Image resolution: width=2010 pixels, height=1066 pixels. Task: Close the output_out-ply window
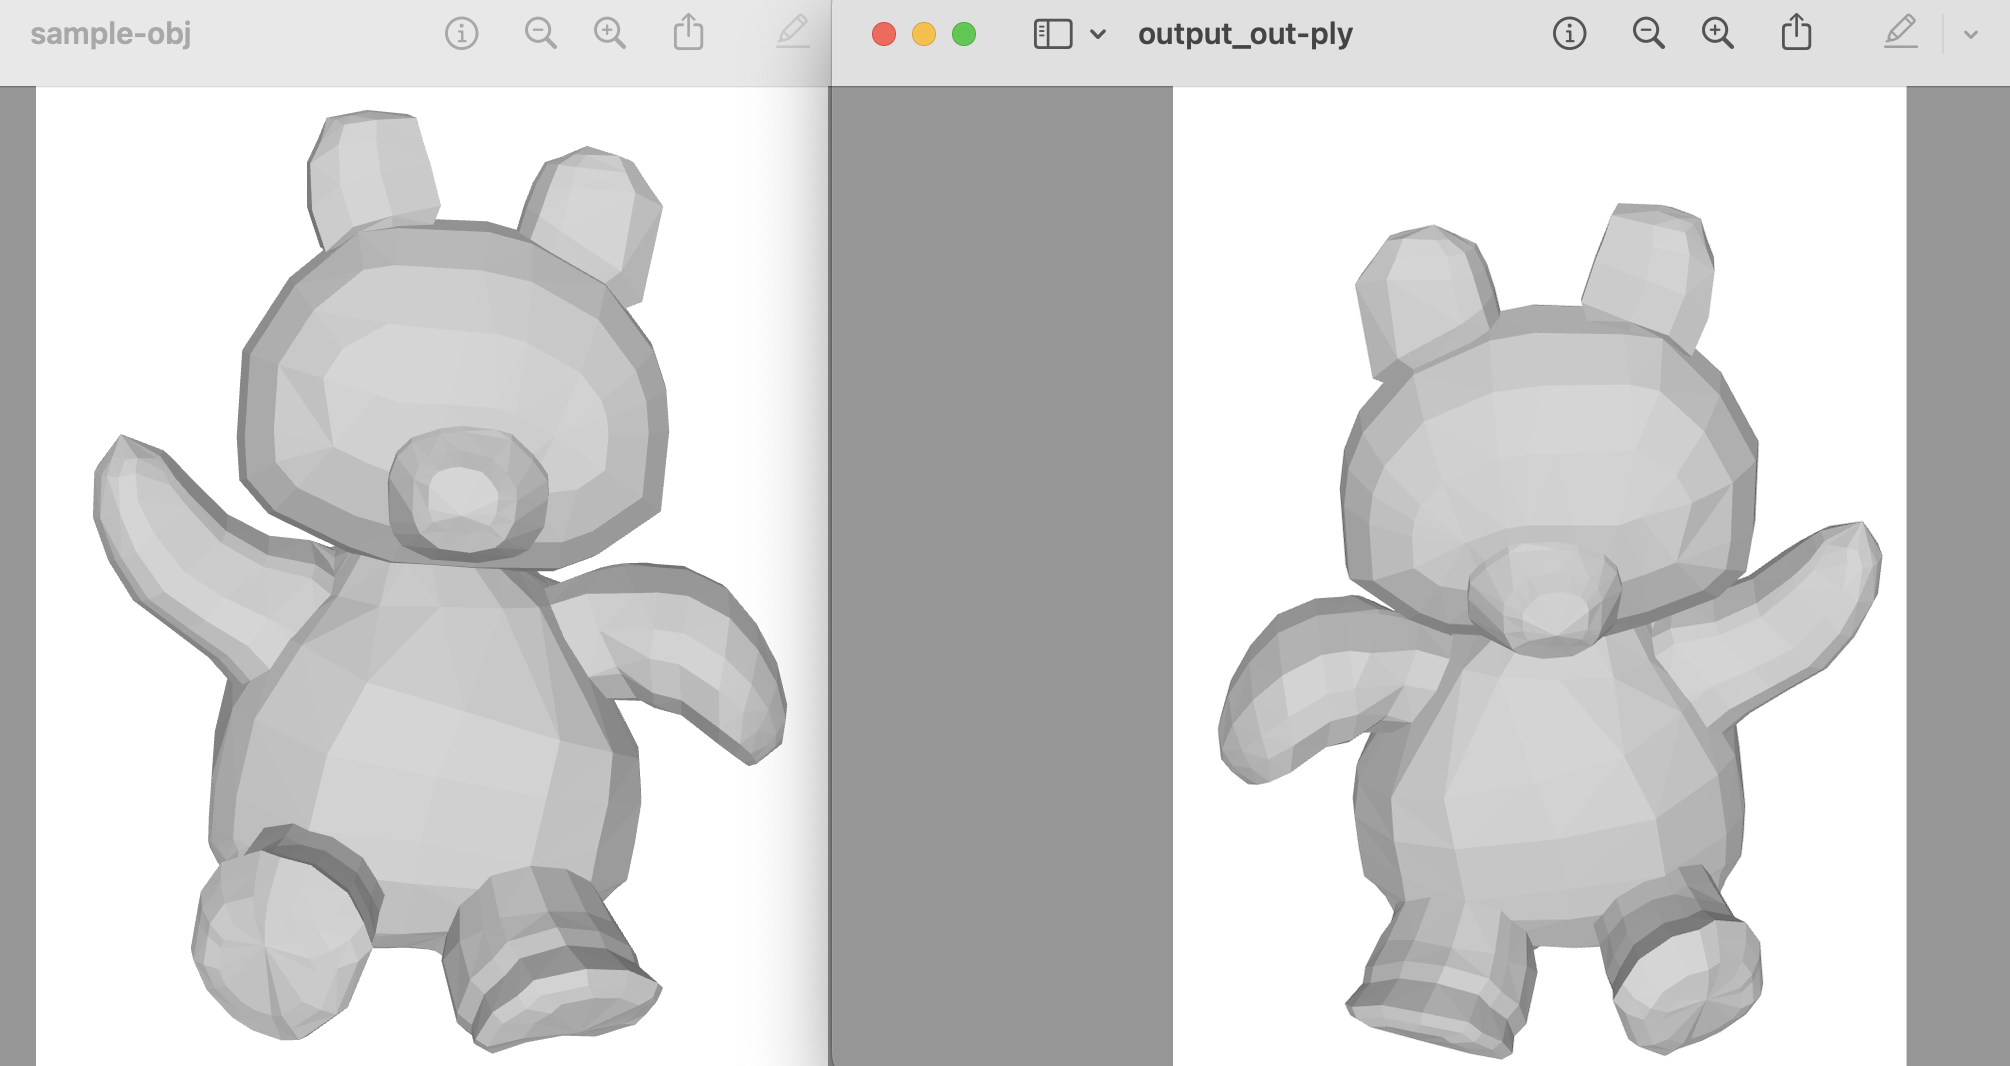[884, 35]
